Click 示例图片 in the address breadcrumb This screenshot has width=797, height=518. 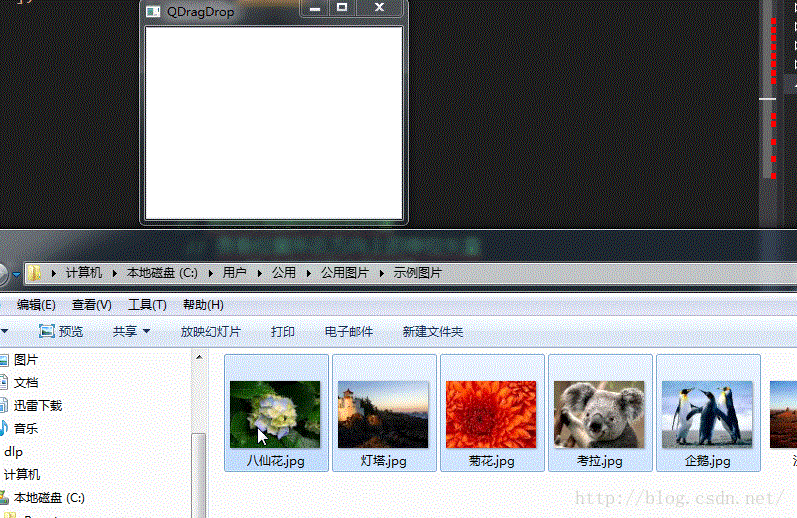(417, 273)
